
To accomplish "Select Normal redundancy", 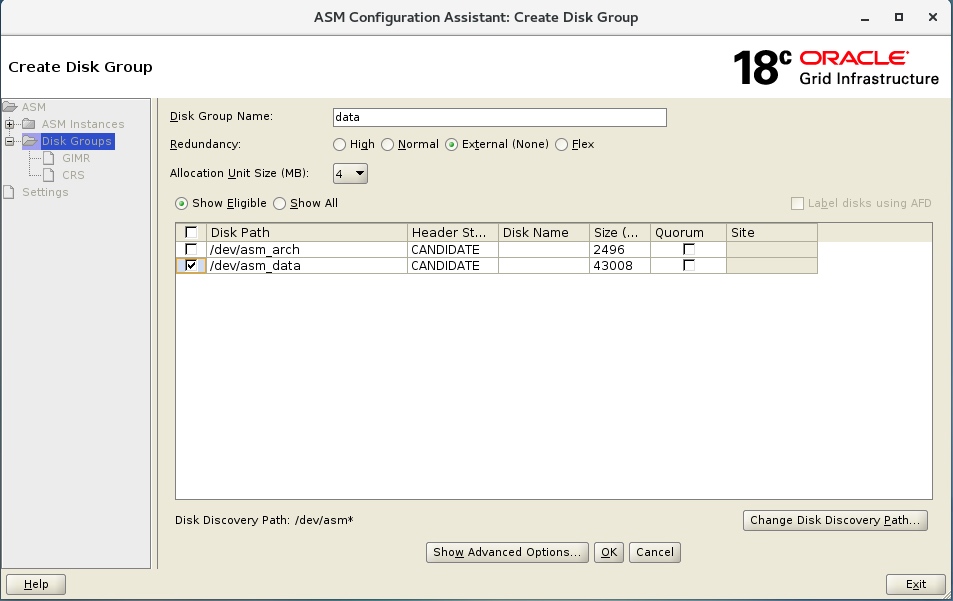I will pyautogui.click(x=389, y=144).
